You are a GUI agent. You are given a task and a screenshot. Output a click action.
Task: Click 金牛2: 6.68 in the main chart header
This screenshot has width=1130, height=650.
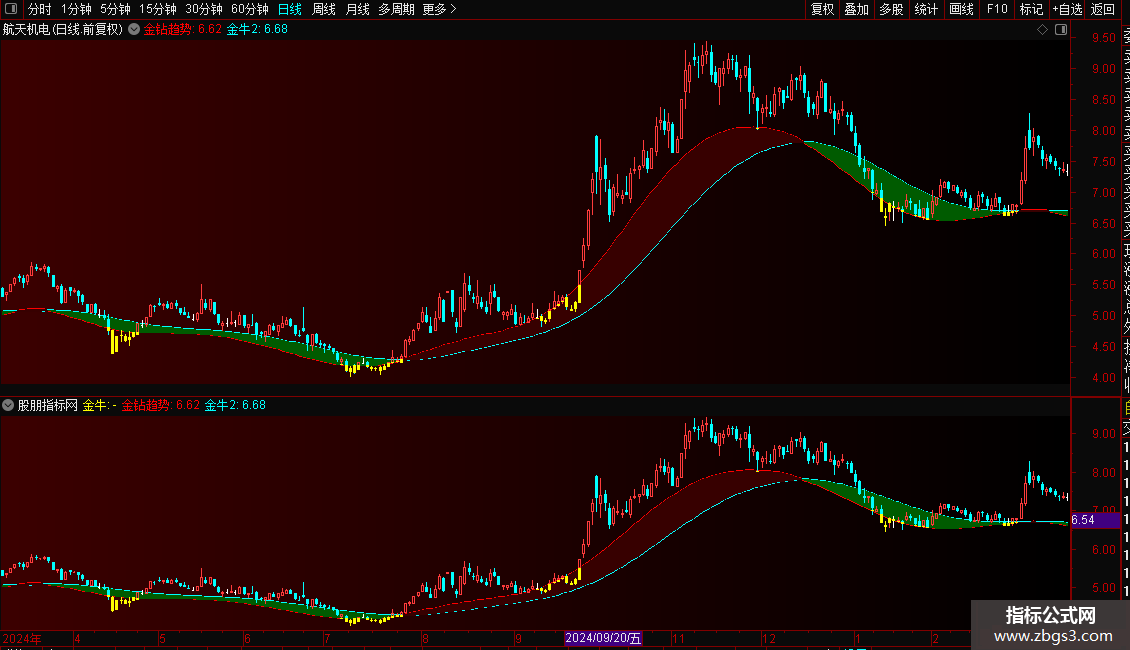pyautogui.click(x=257, y=30)
